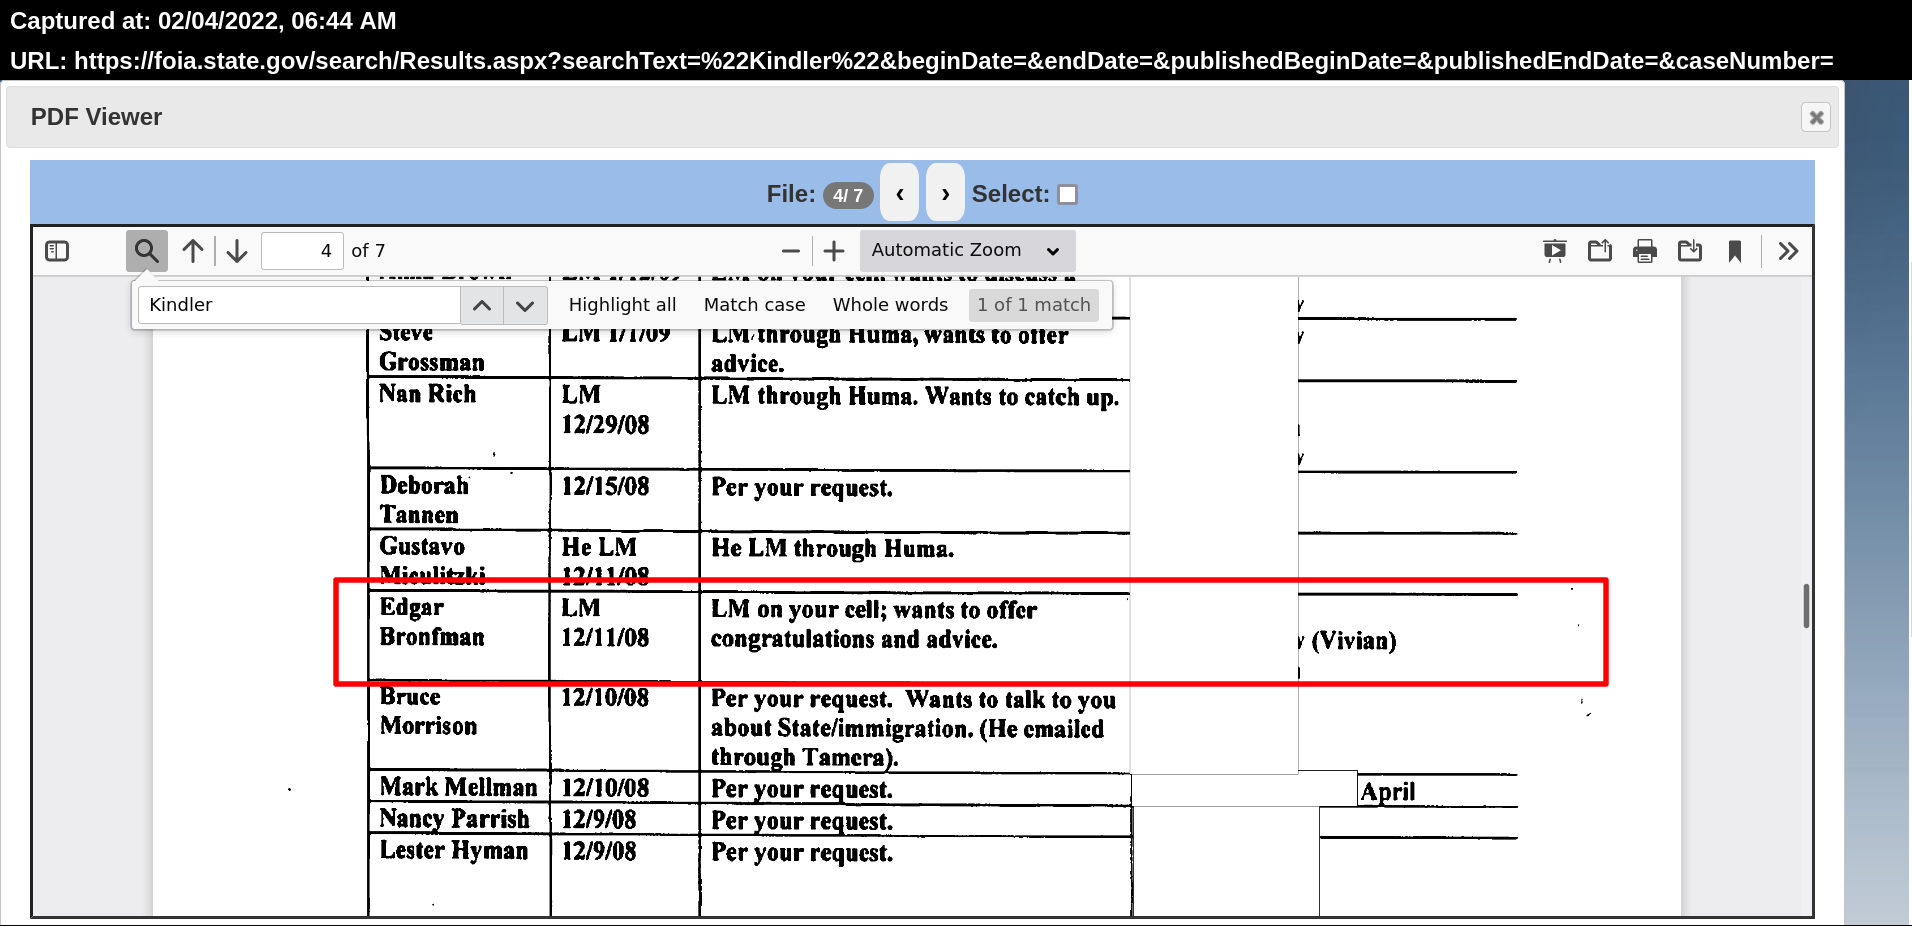Go to next page arrow
1912x926 pixels.
click(237, 251)
